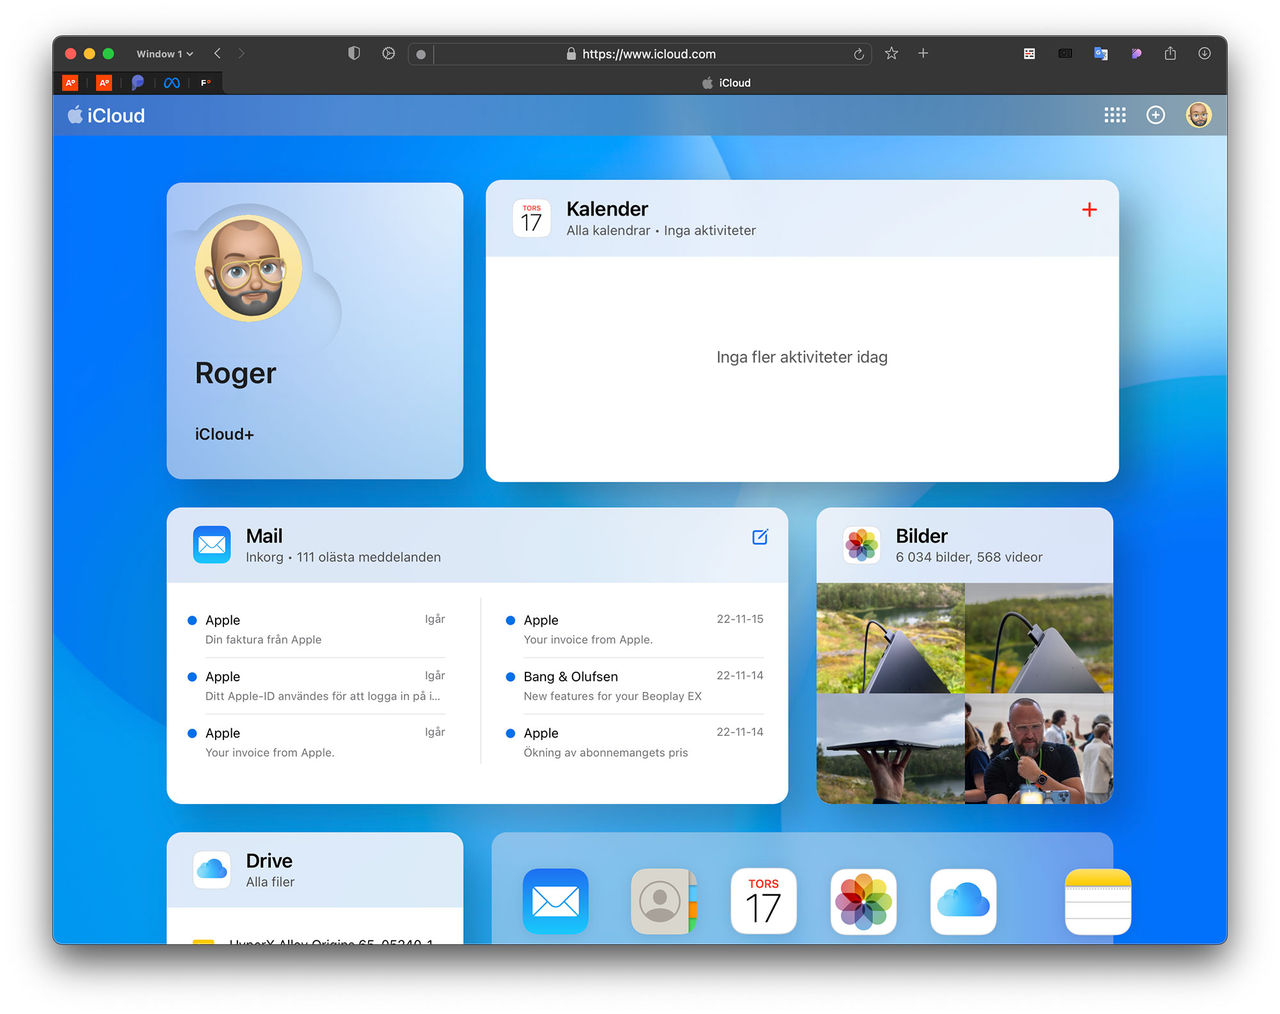Reload the iCloud page
1280x1014 pixels.
click(x=858, y=54)
